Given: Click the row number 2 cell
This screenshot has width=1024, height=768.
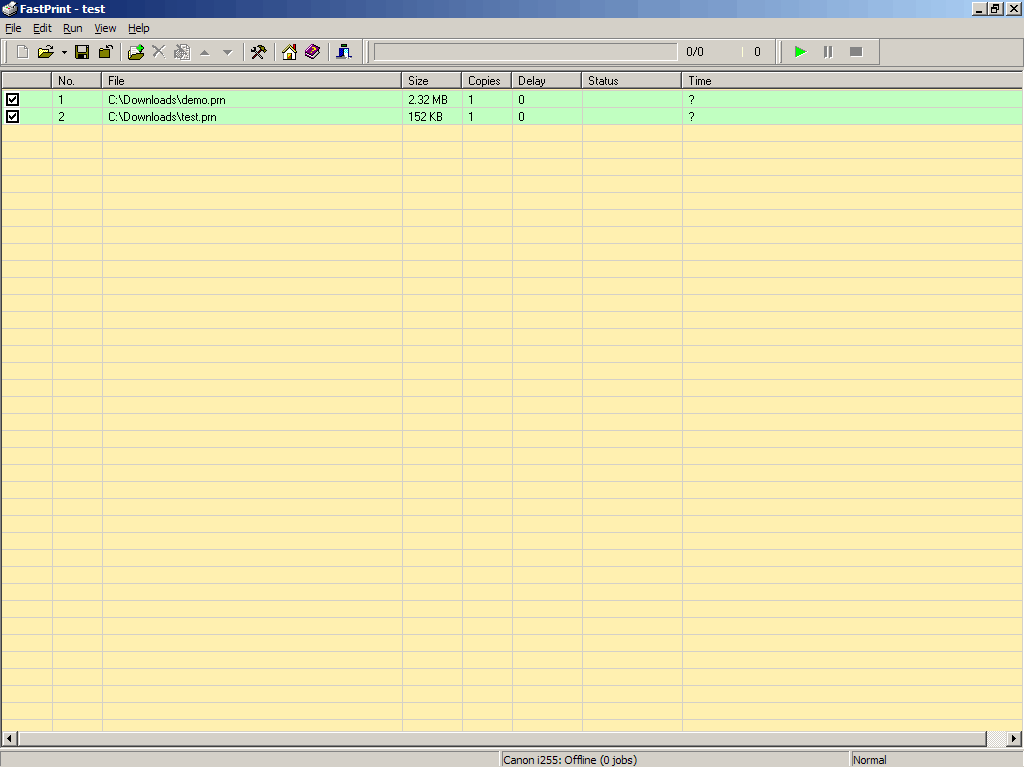Looking at the screenshot, I should coord(77,117).
